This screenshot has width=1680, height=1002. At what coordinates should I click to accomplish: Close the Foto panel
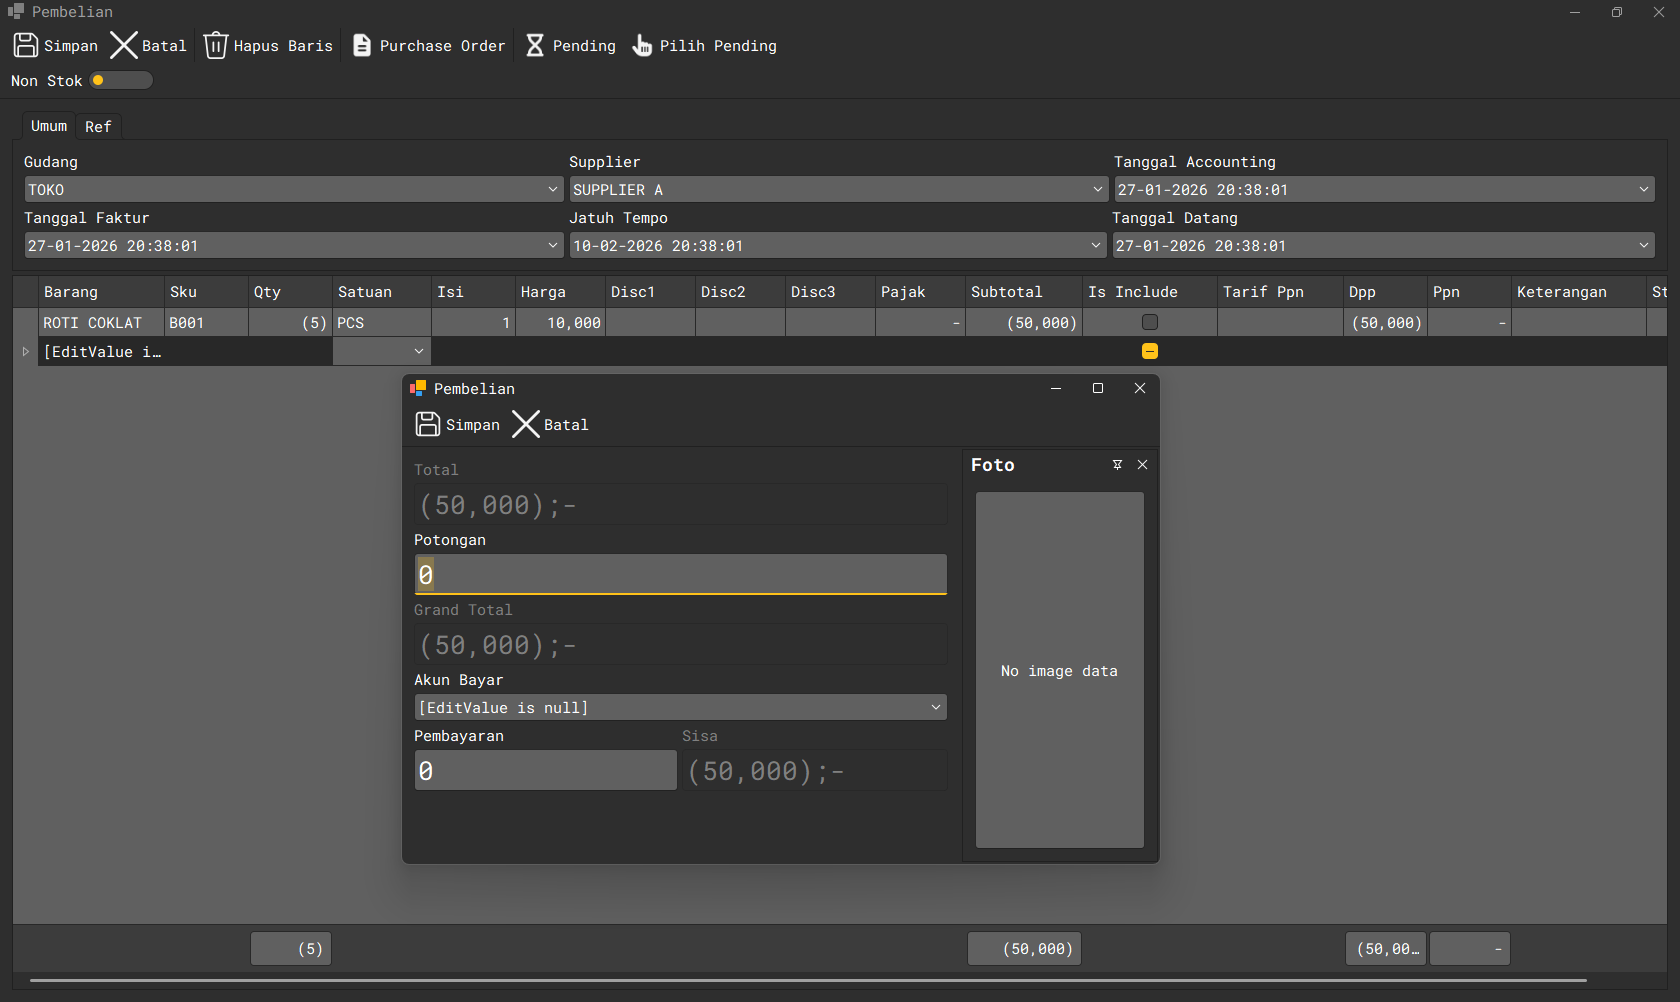tap(1143, 465)
